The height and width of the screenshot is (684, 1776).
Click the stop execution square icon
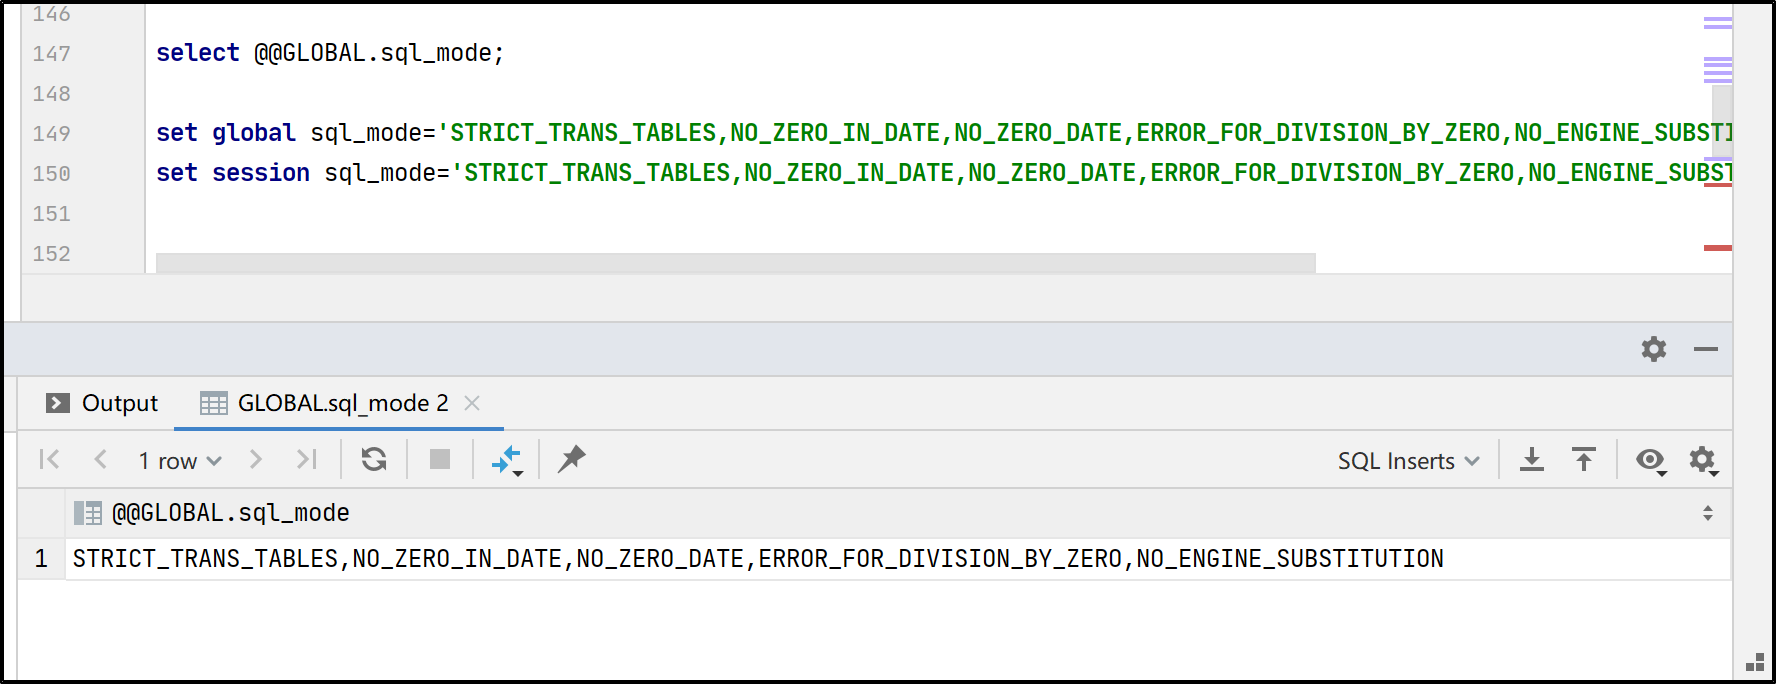(440, 459)
